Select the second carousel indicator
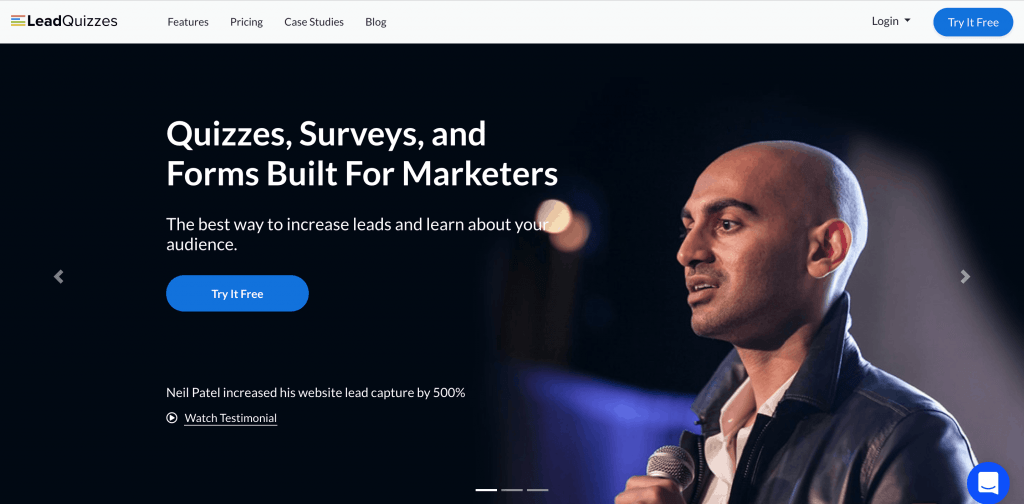 click(x=512, y=490)
